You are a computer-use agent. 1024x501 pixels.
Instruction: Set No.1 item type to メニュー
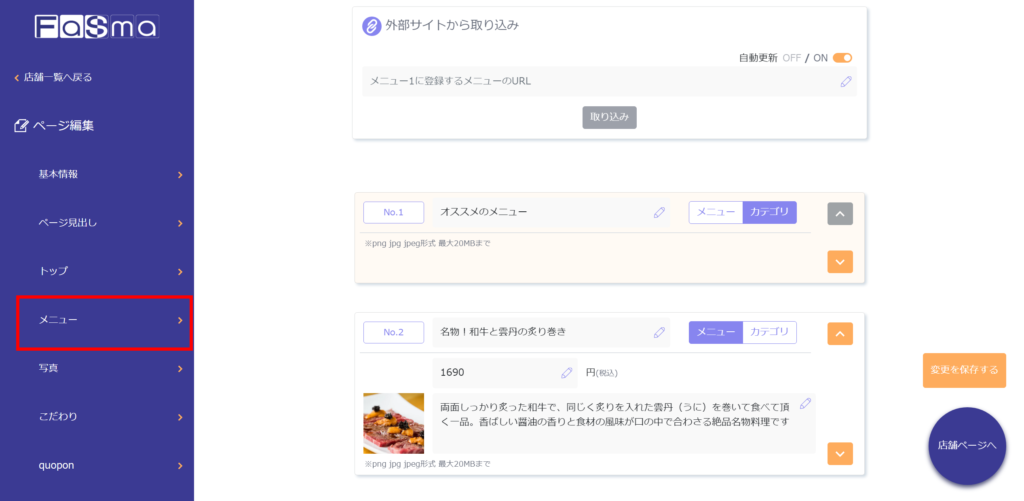pos(715,212)
